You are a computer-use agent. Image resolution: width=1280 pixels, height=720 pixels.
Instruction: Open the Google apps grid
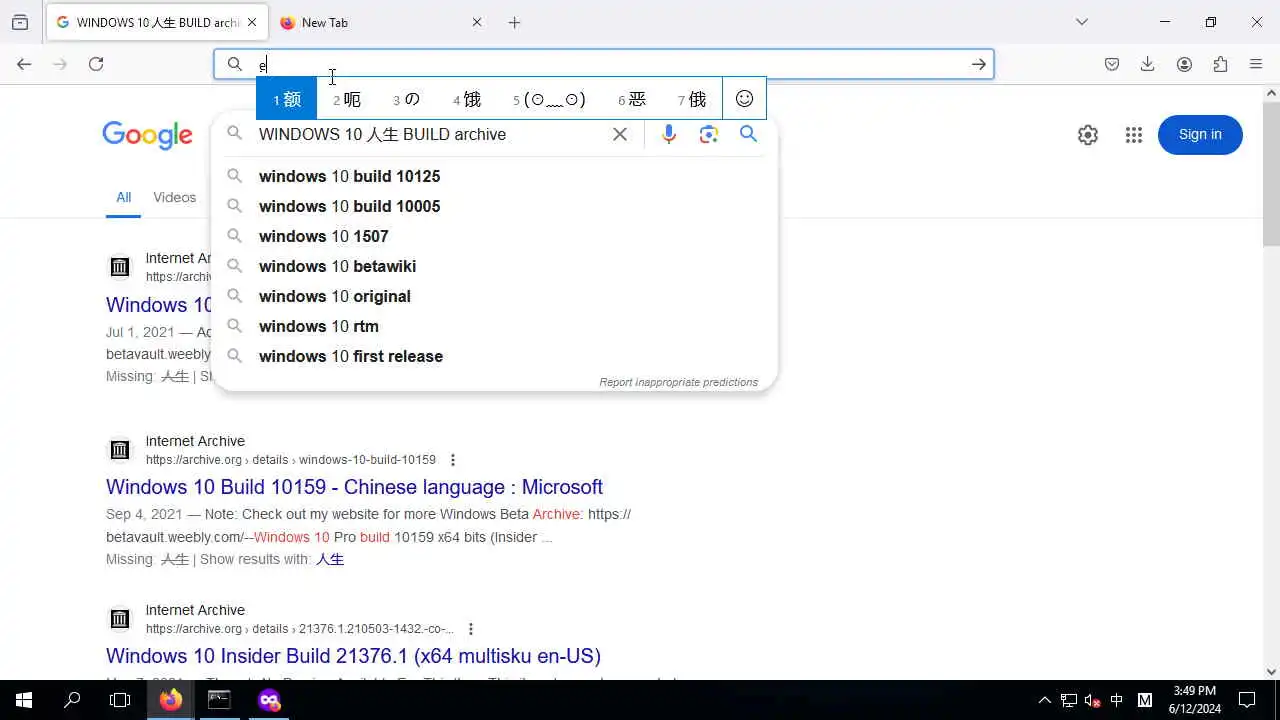(1133, 135)
